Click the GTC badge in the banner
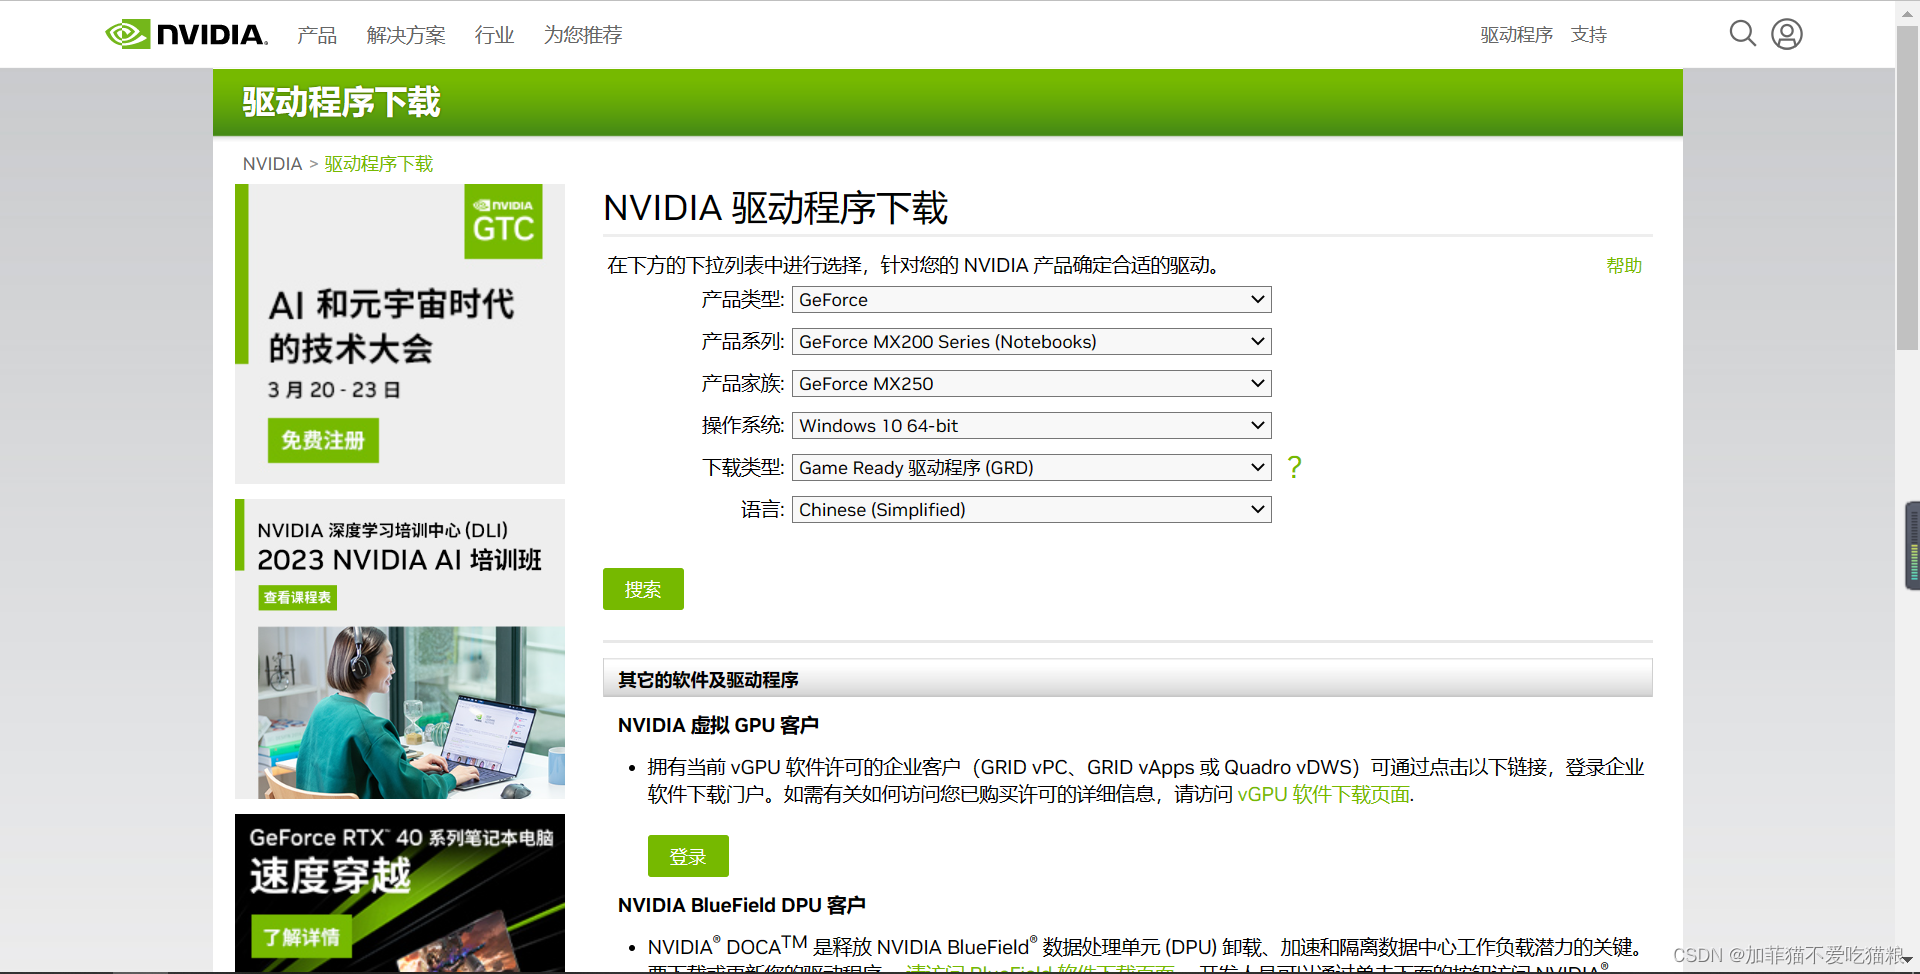 [503, 221]
